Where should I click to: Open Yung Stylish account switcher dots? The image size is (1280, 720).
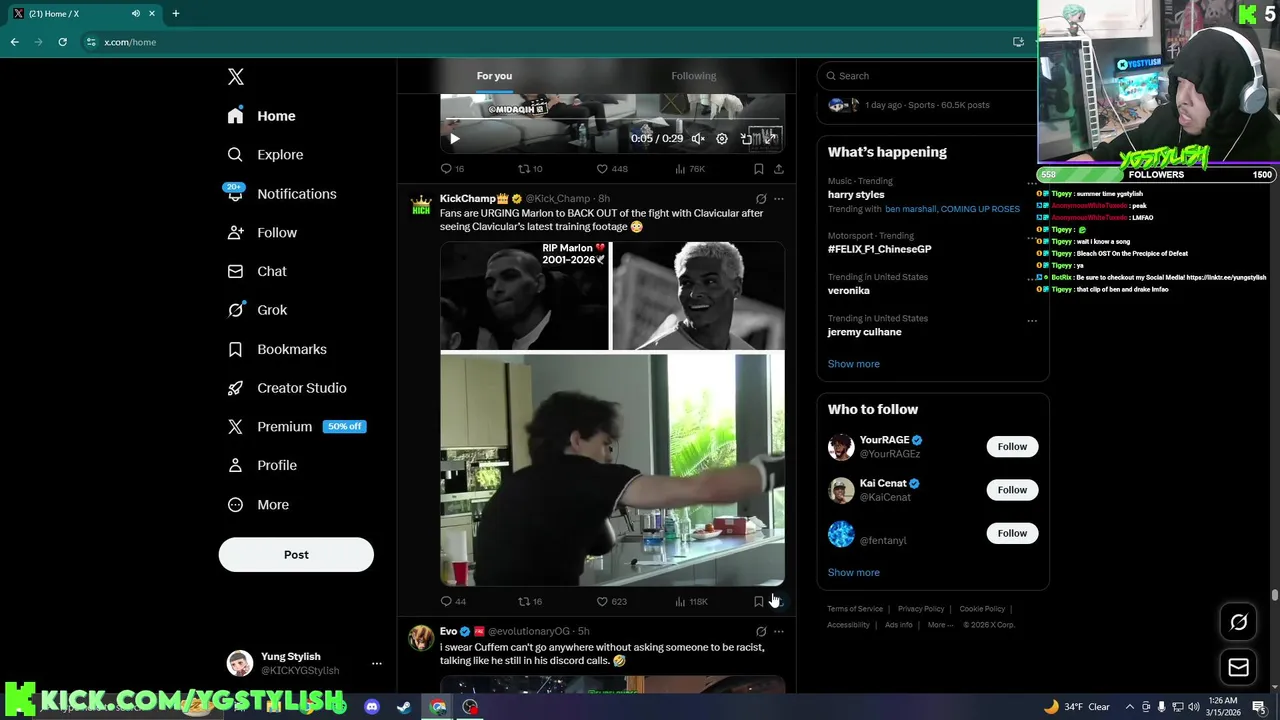pyautogui.click(x=377, y=664)
